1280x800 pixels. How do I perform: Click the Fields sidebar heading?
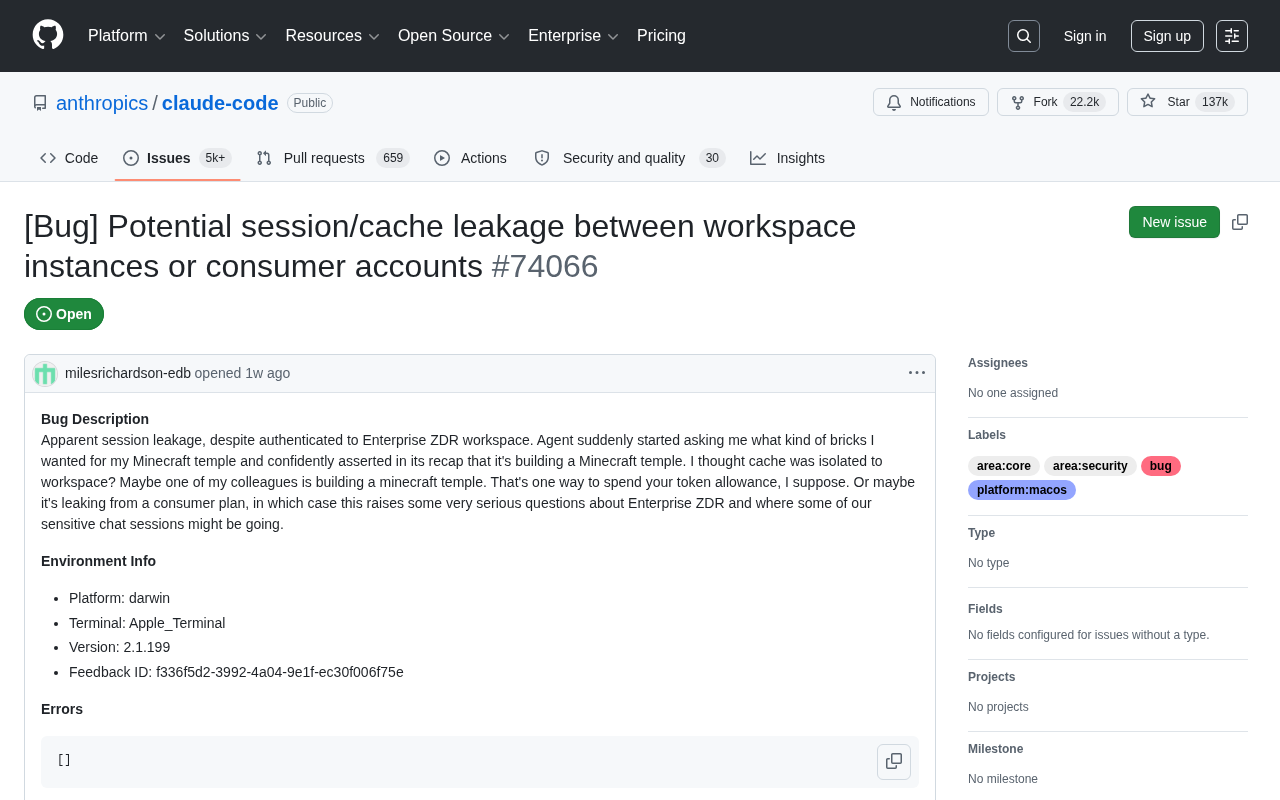tap(985, 609)
